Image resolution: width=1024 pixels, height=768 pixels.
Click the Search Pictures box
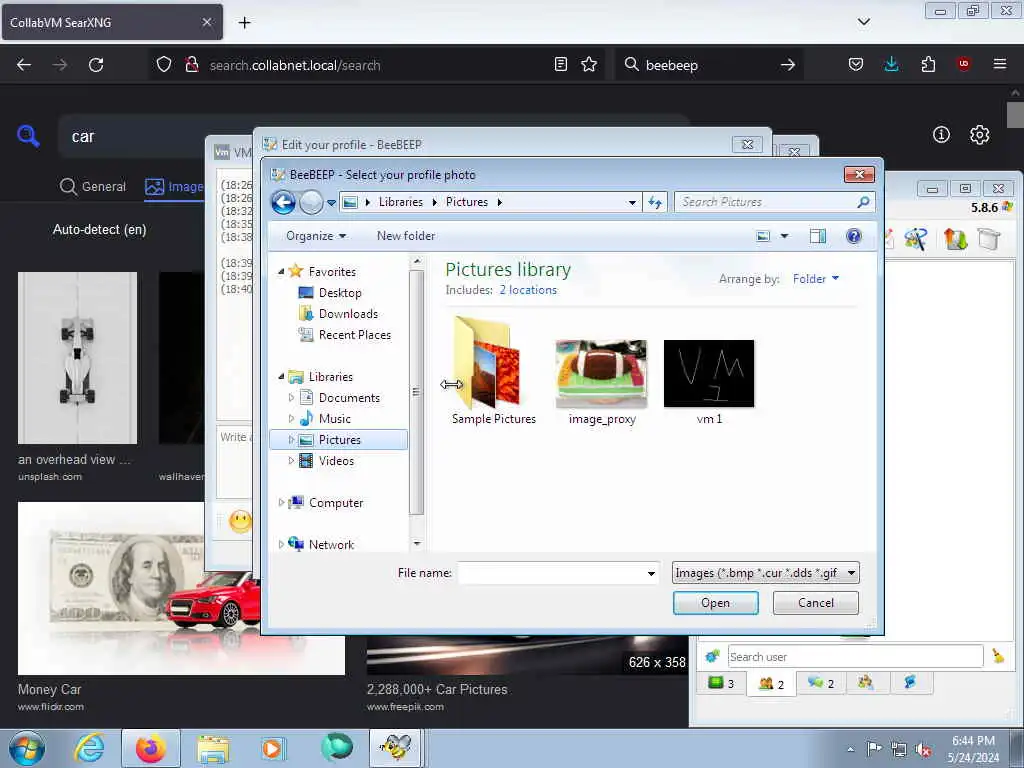[775, 202]
